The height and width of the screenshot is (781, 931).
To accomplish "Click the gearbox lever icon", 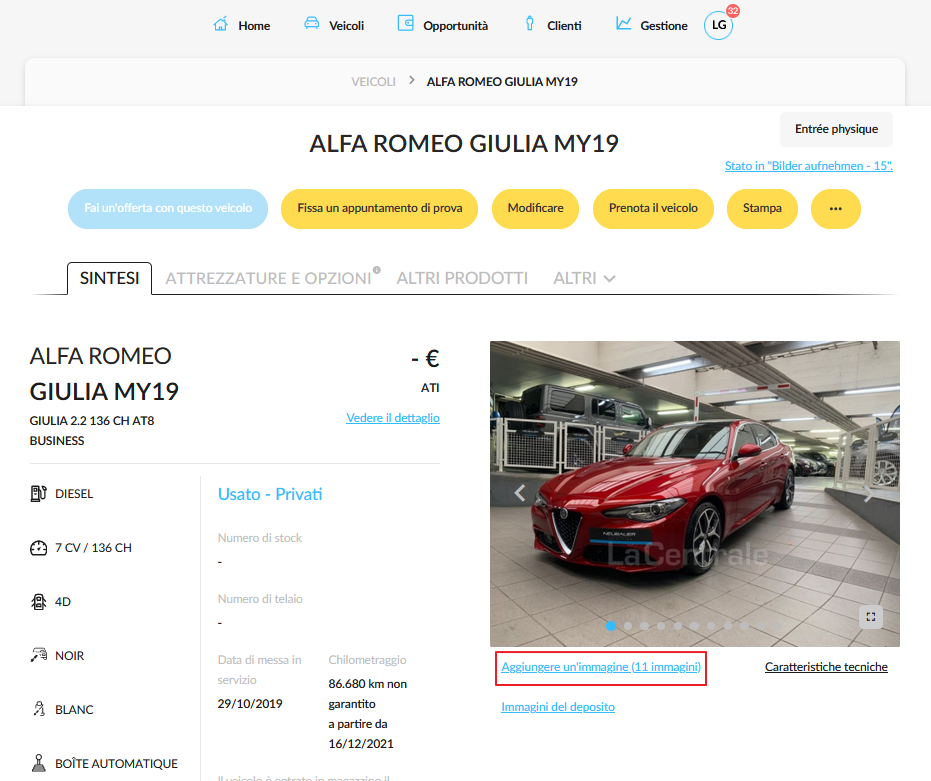I will click(x=39, y=763).
